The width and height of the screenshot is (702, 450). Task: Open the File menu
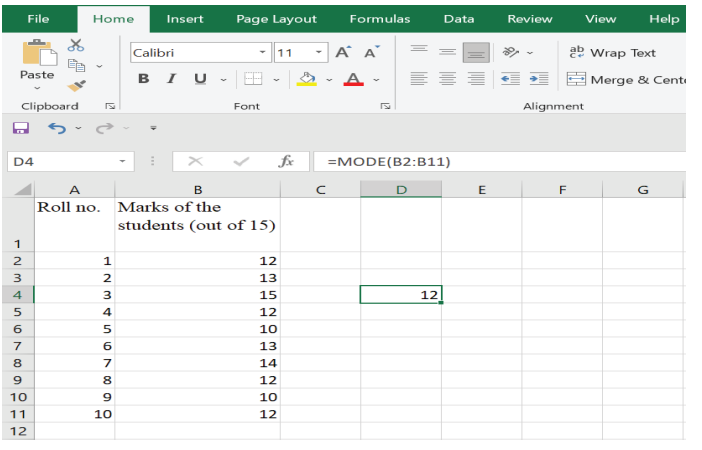38,19
